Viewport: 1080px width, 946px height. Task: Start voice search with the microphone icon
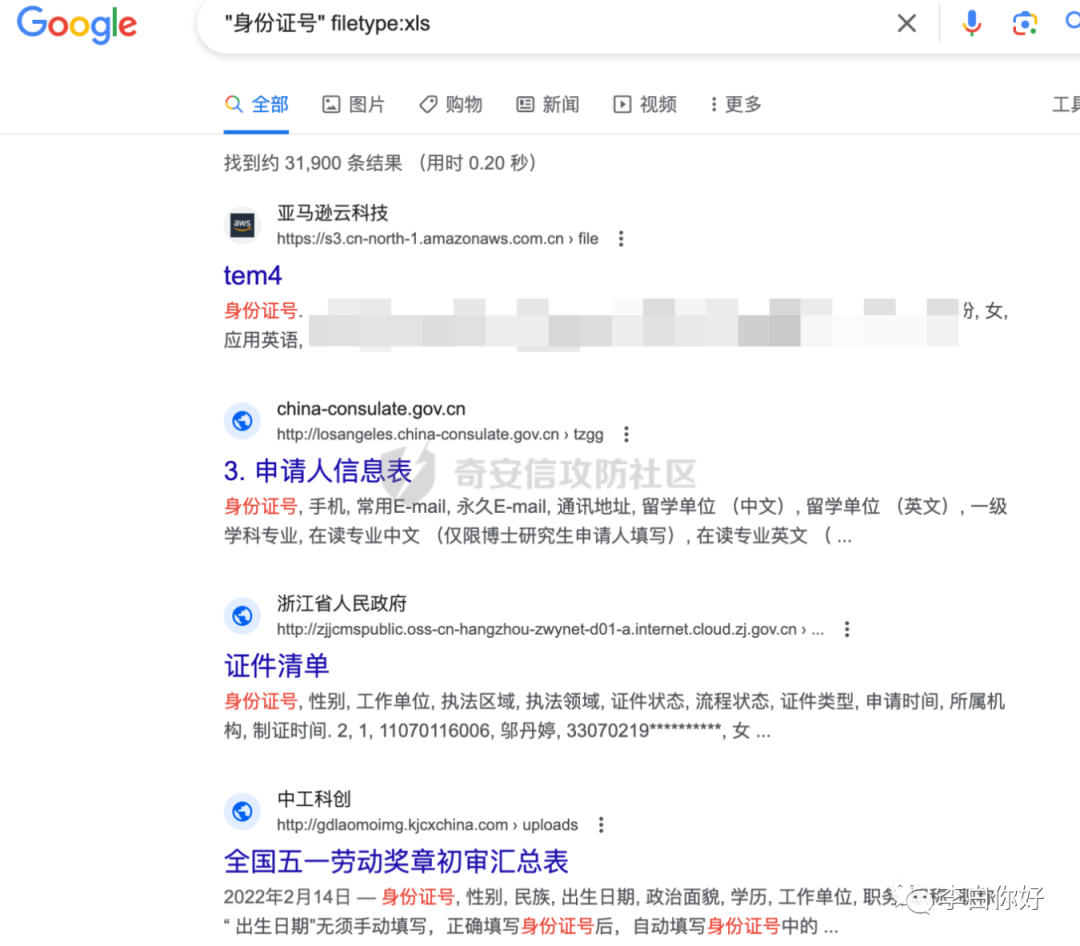pos(971,23)
